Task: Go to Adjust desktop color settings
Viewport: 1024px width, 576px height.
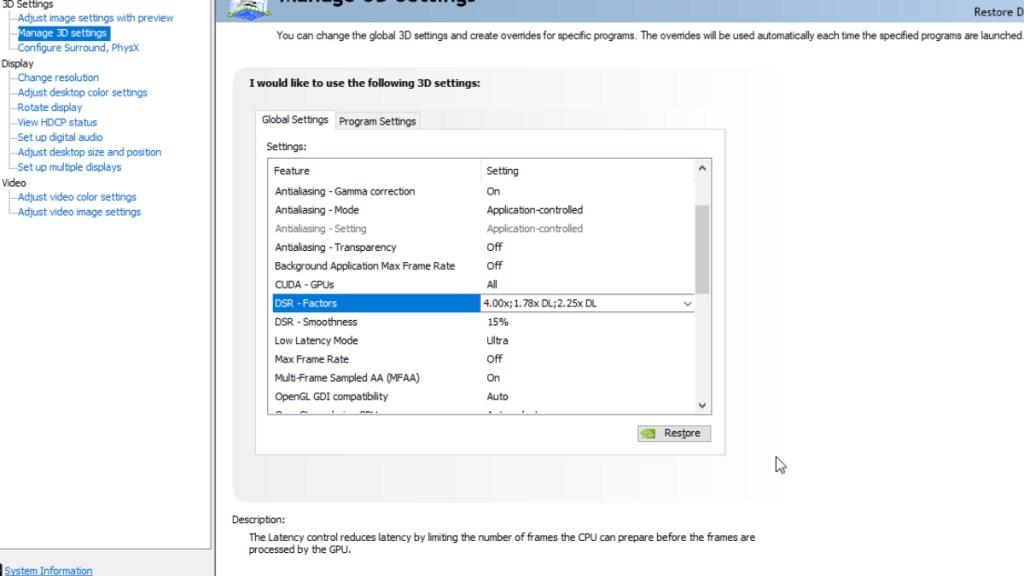Action: 82,92
